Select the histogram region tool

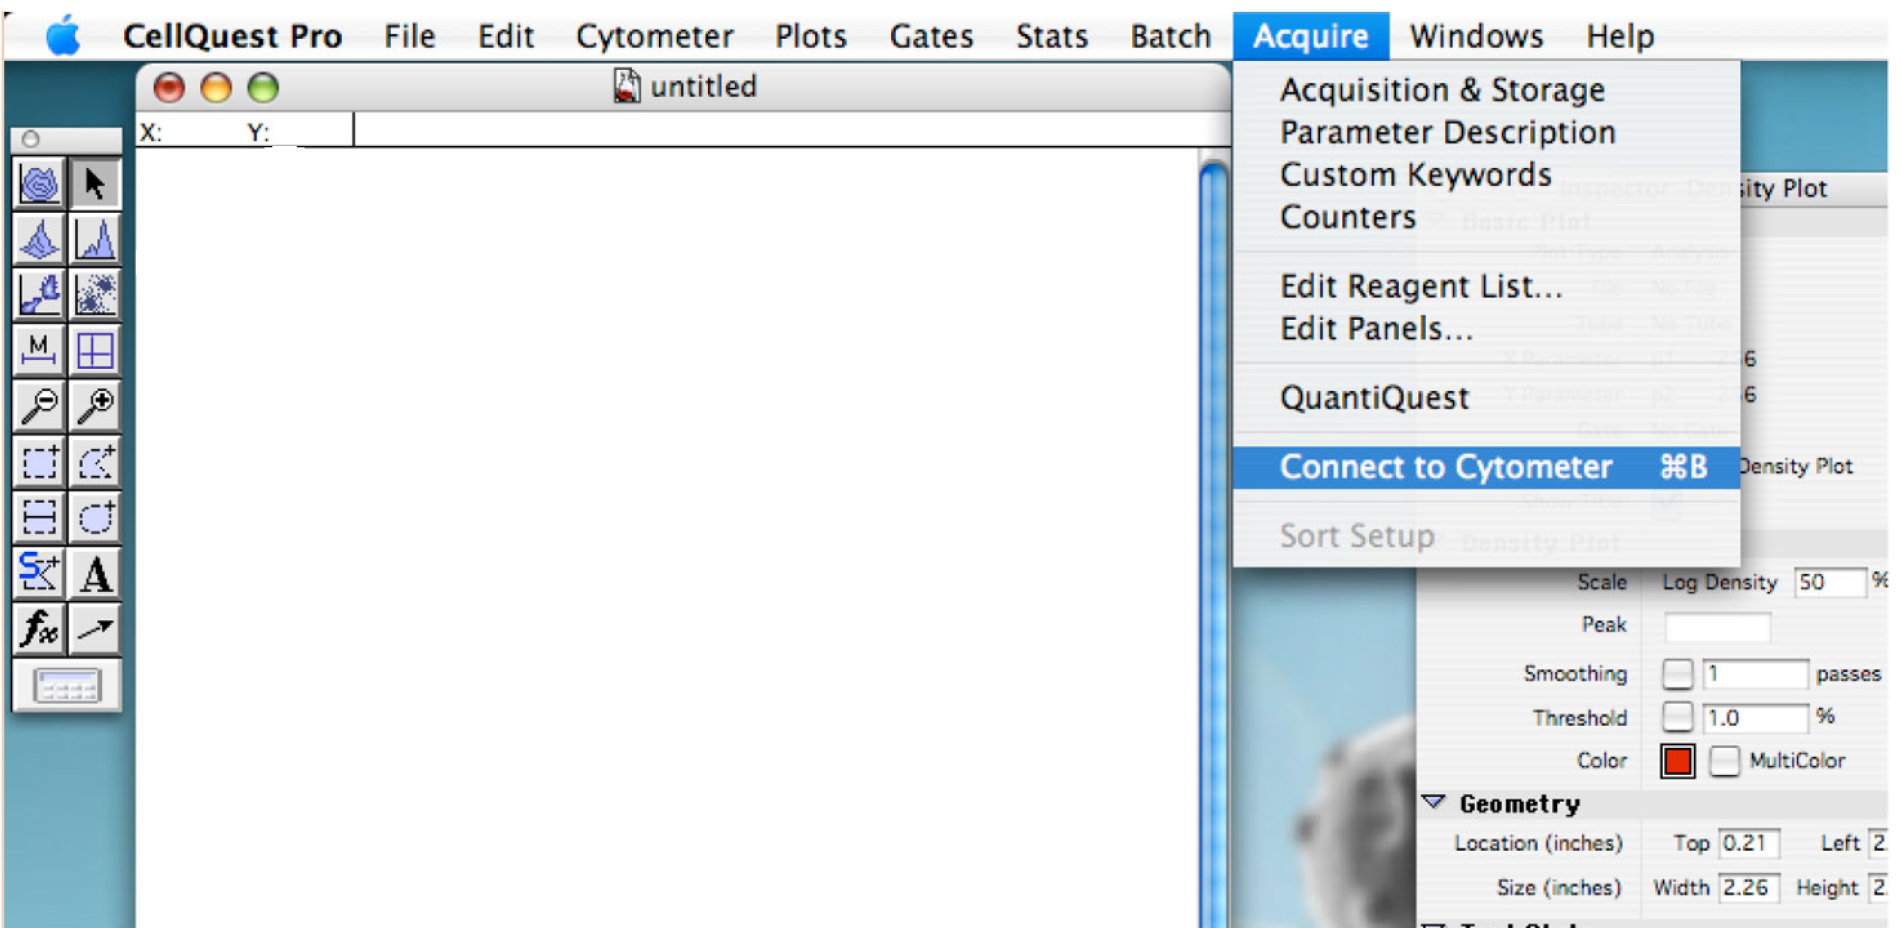[40, 517]
